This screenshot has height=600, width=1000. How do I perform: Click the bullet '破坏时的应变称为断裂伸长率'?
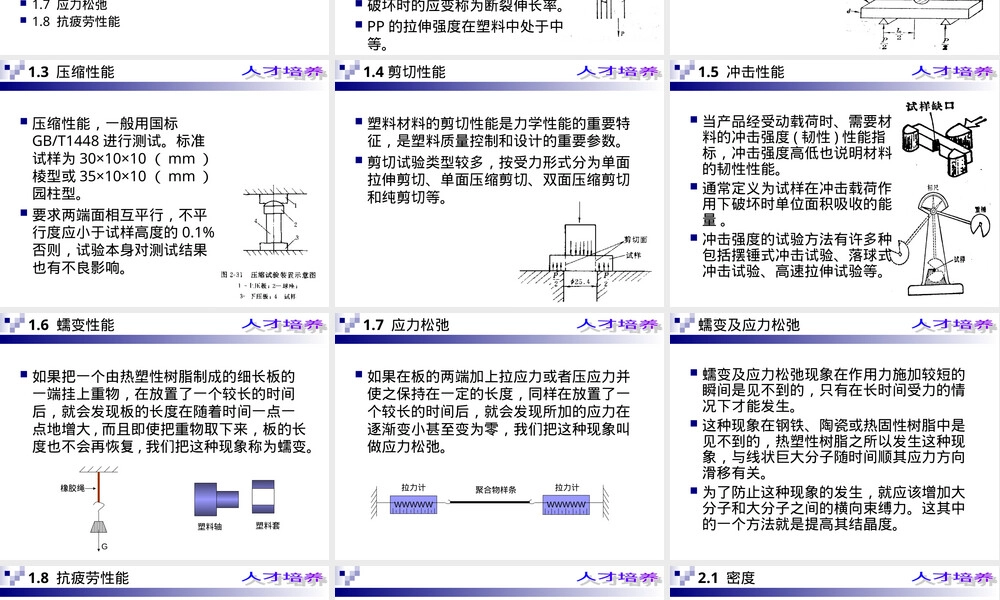point(466,7)
